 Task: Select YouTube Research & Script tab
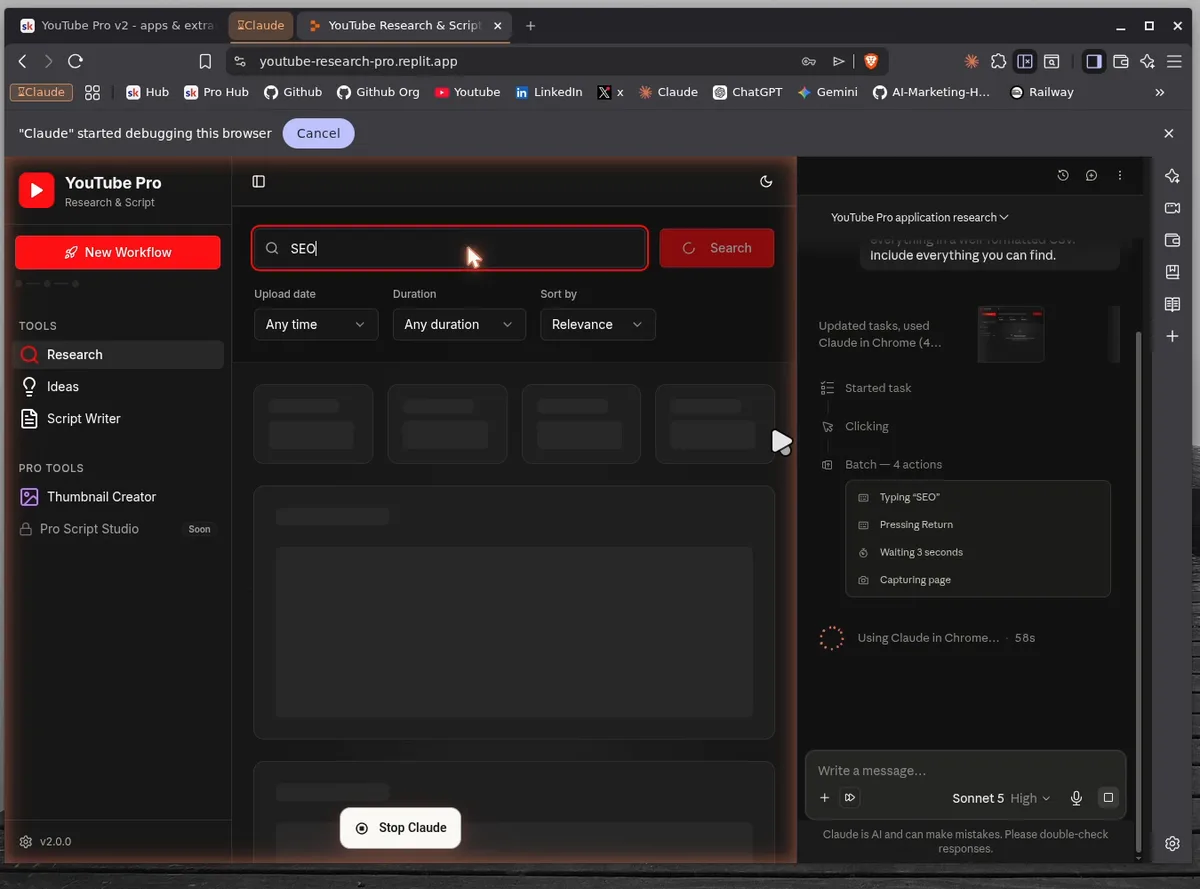click(404, 25)
